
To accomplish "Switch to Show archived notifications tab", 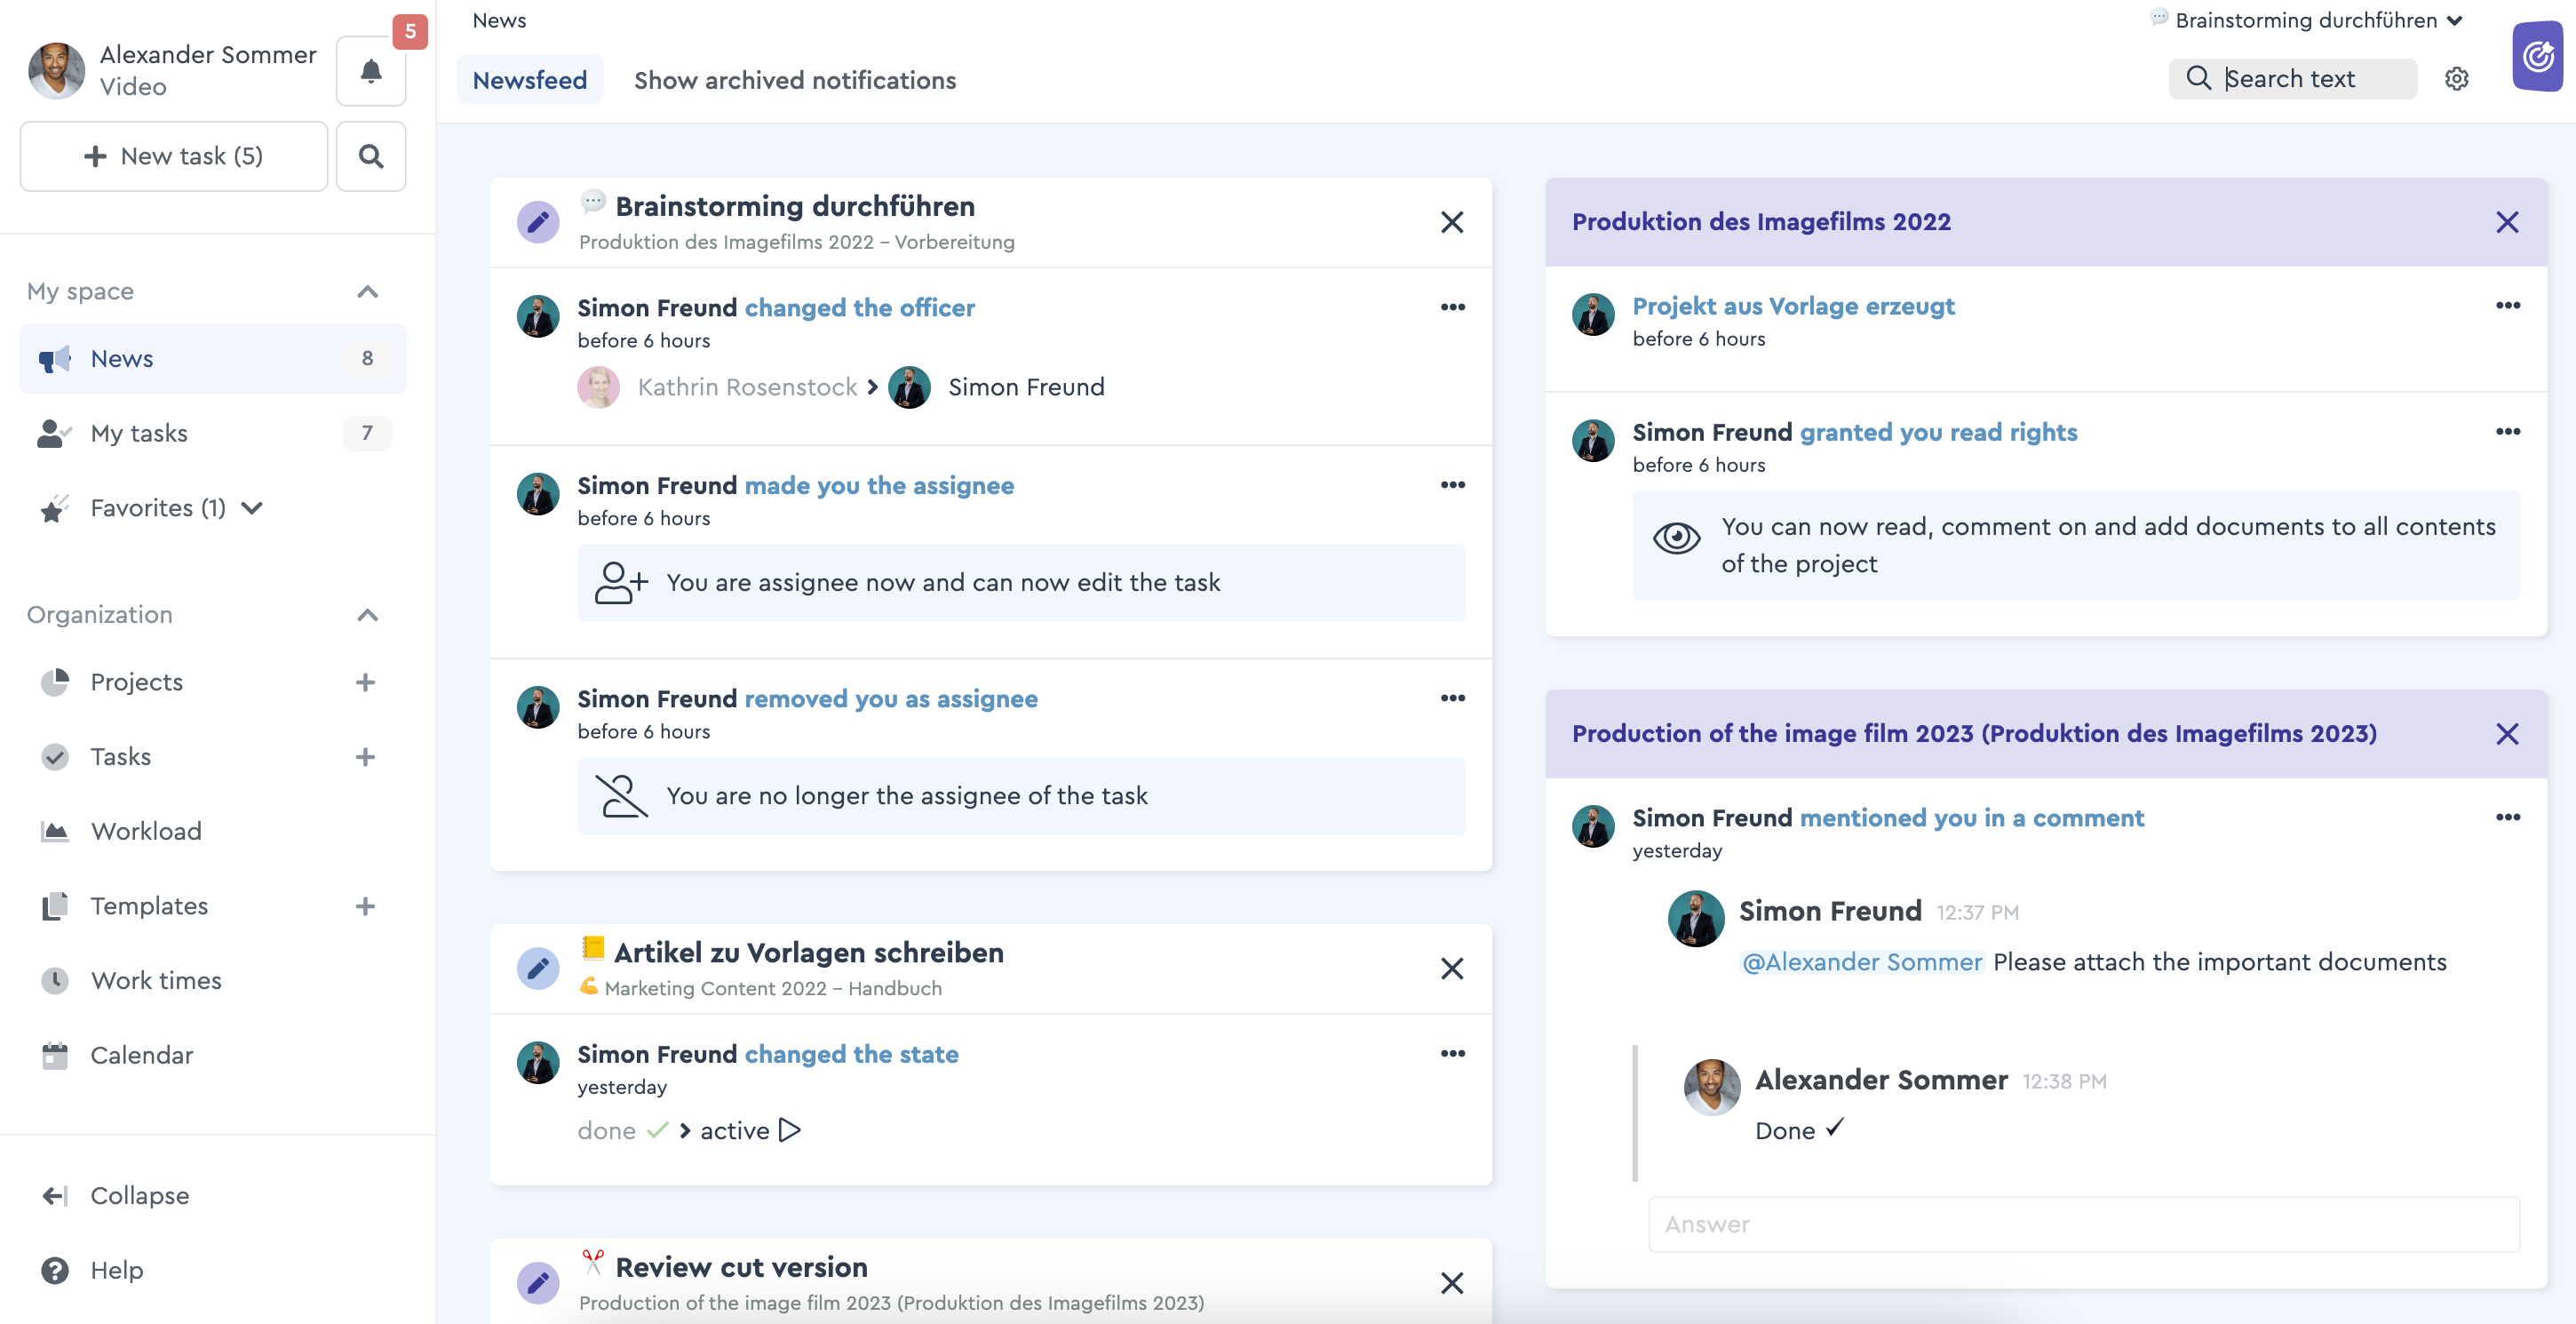I will (x=795, y=80).
